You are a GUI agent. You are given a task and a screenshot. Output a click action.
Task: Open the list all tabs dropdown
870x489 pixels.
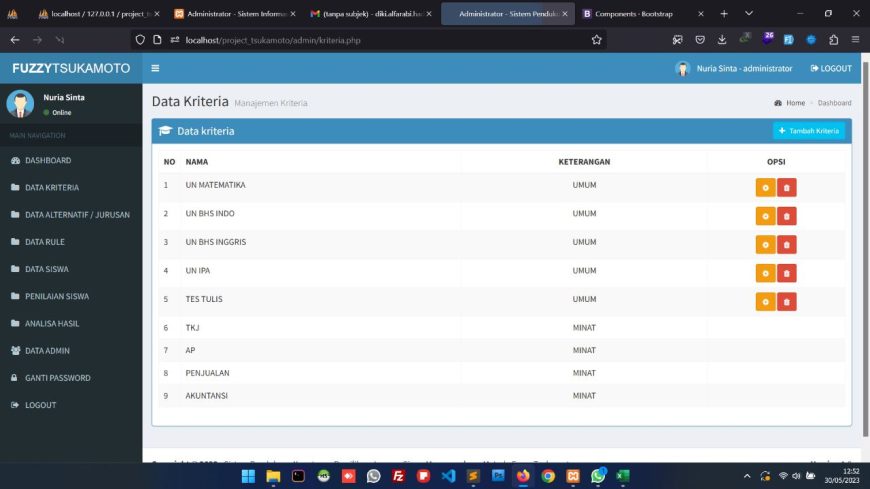748,14
